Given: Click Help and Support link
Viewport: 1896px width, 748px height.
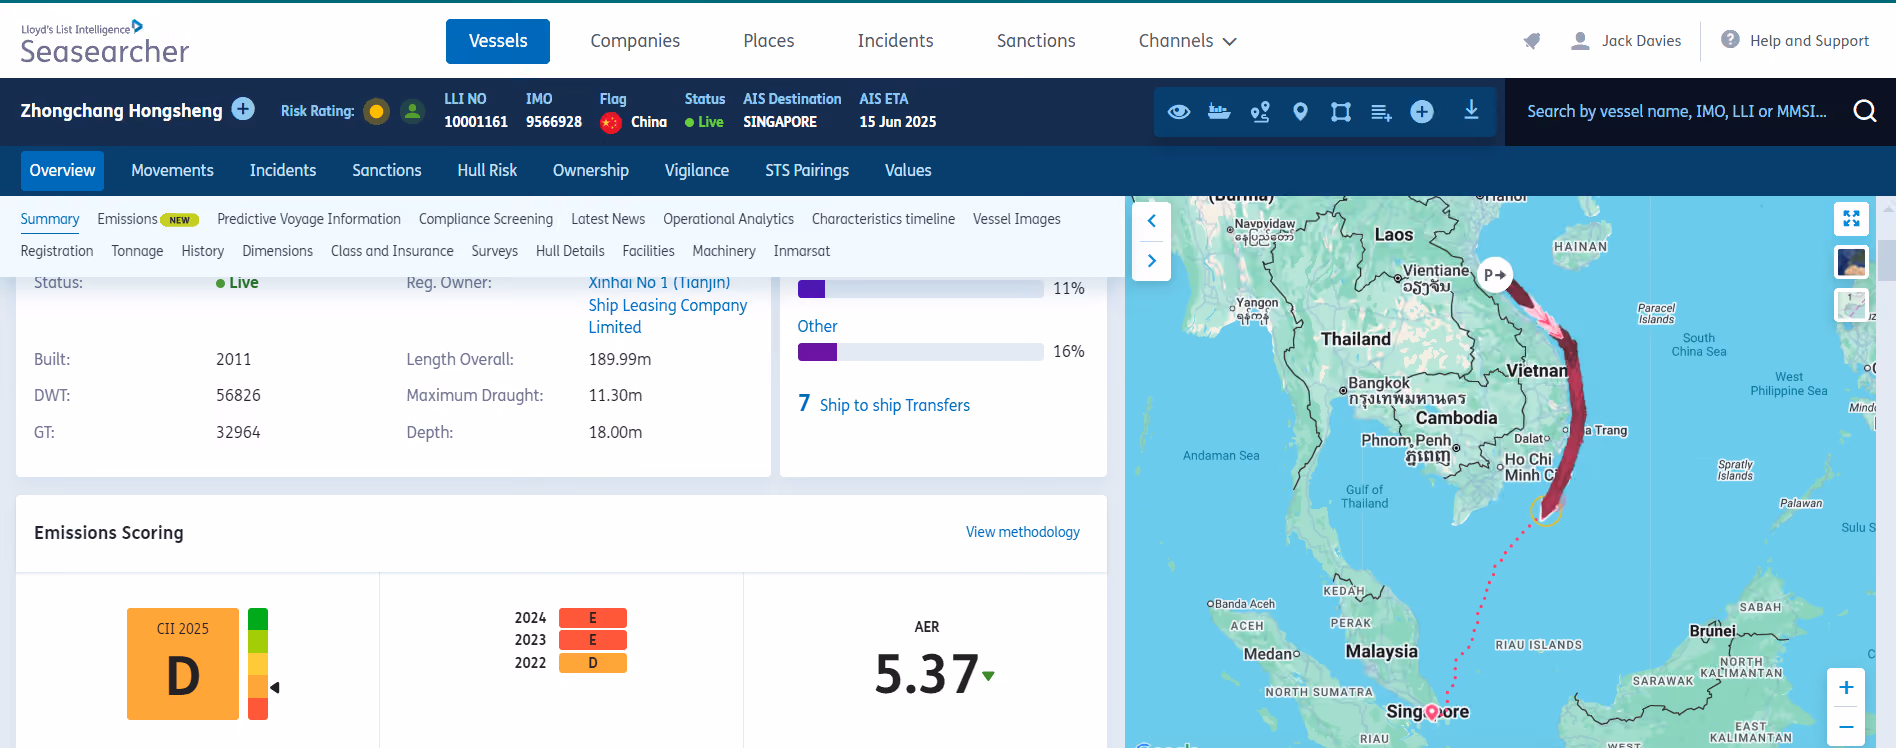Looking at the screenshot, I should pyautogui.click(x=1809, y=41).
